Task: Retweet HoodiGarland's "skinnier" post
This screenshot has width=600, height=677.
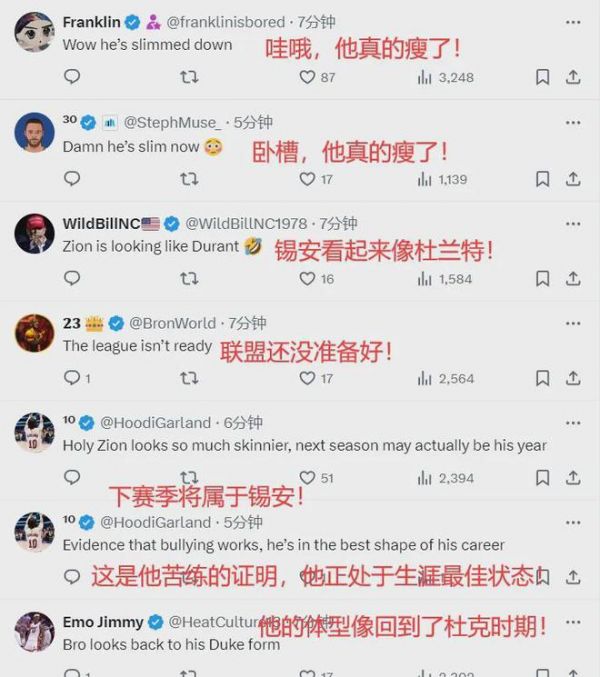Action: [189, 478]
